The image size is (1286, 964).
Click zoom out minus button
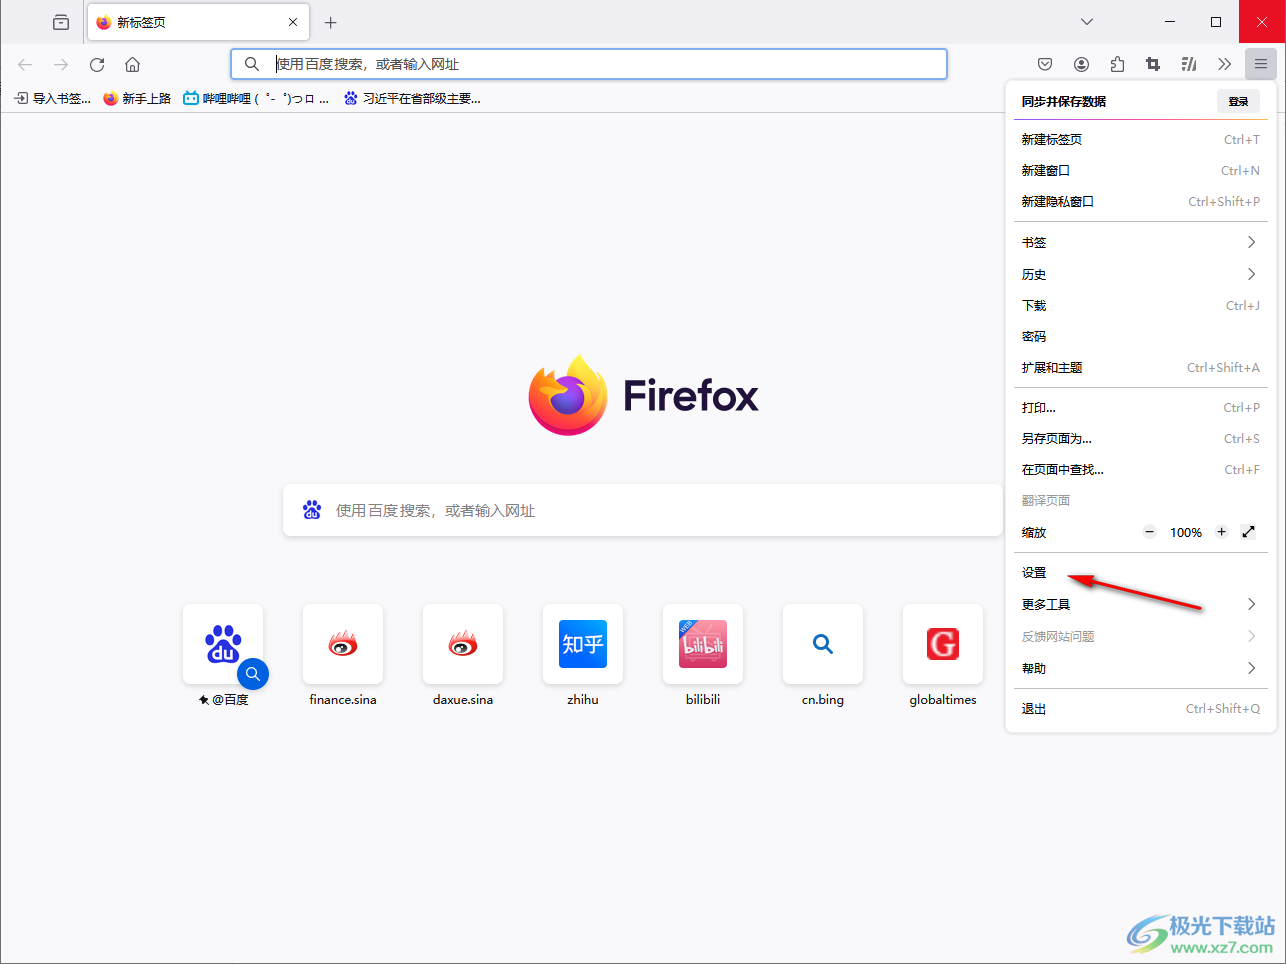[1150, 532]
